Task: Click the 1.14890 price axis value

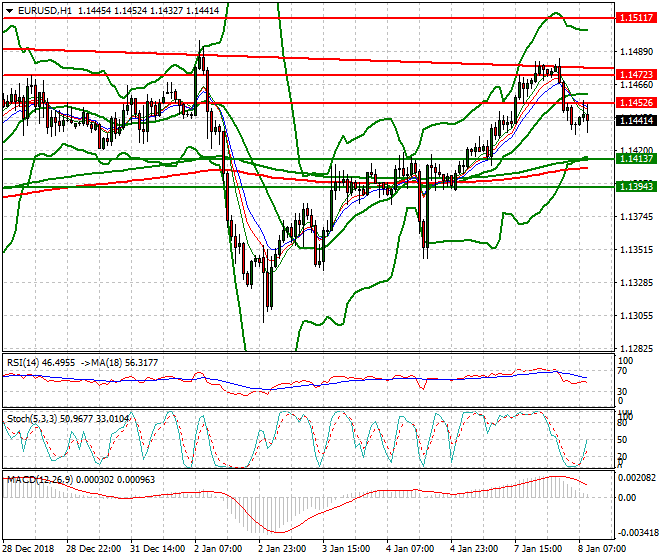Action: (636, 52)
